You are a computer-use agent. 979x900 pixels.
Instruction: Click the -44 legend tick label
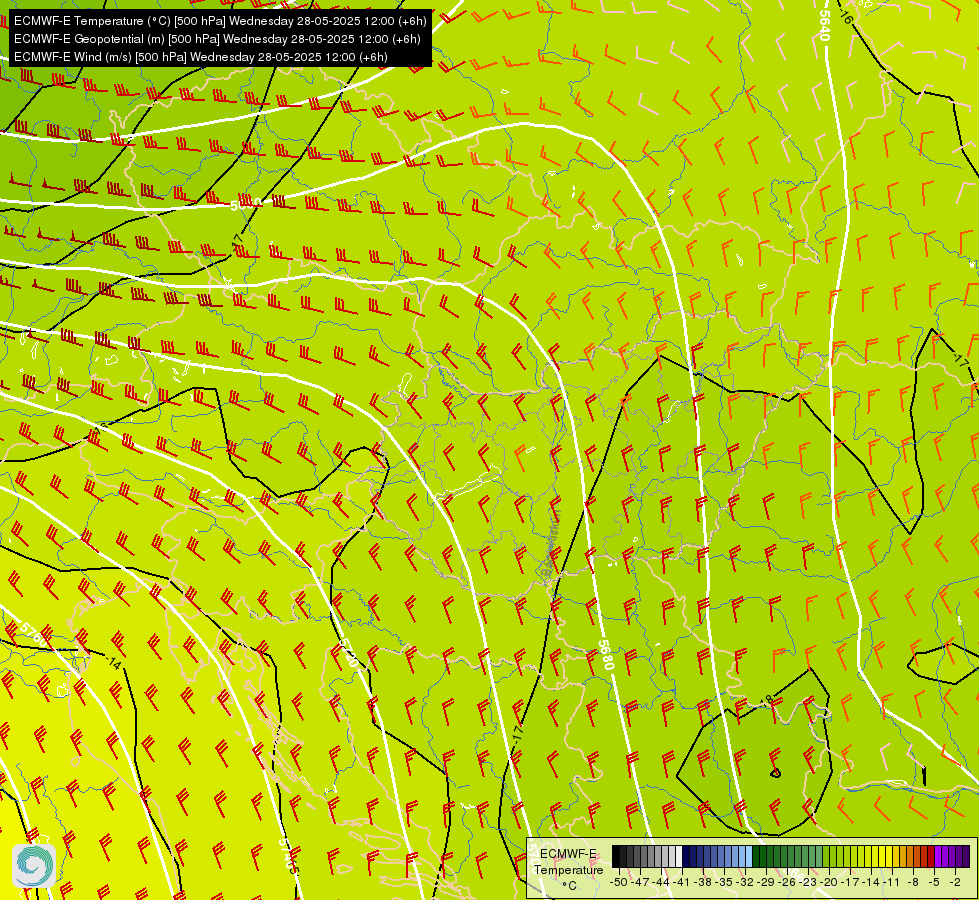coord(661,882)
